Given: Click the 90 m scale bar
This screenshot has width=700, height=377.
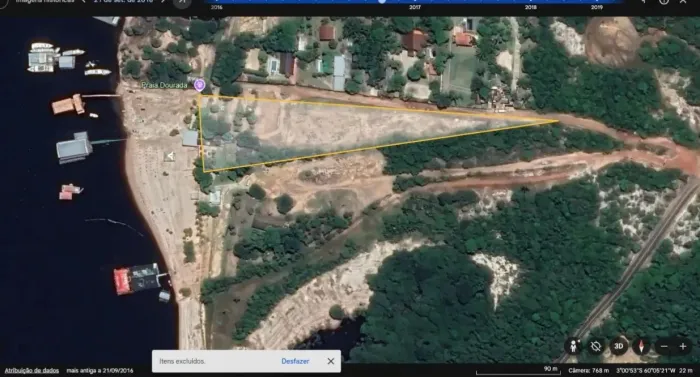Looking at the screenshot, I should pyautogui.click(x=518, y=370).
